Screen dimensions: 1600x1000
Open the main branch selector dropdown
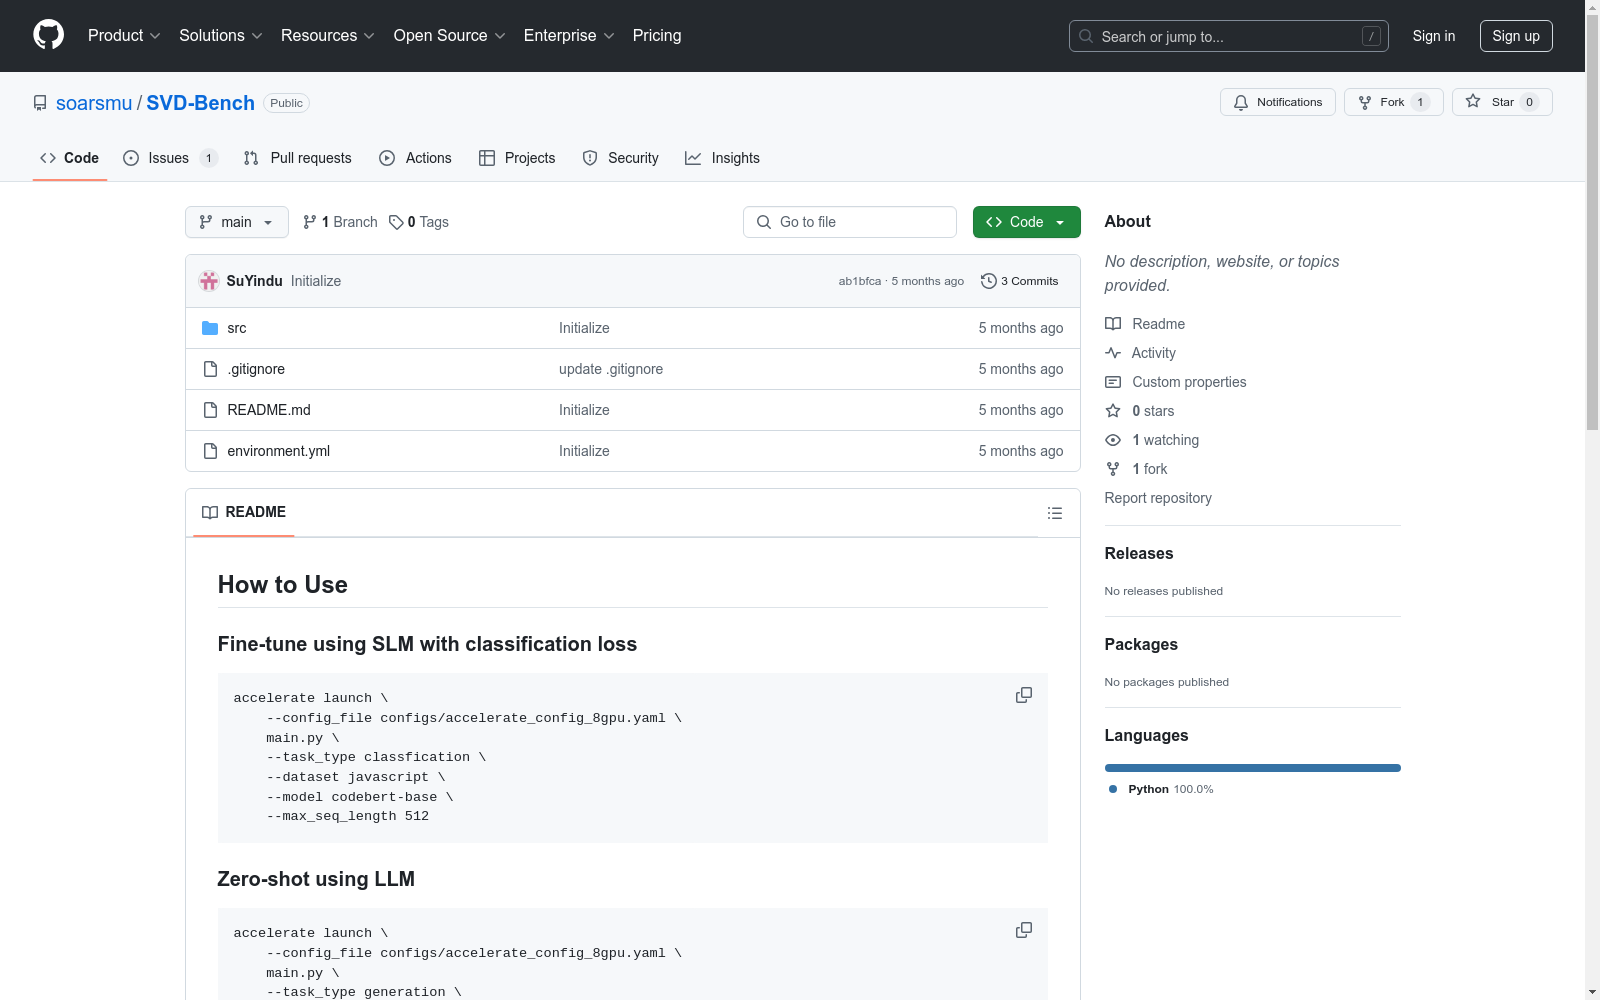click(x=236, y=222)
